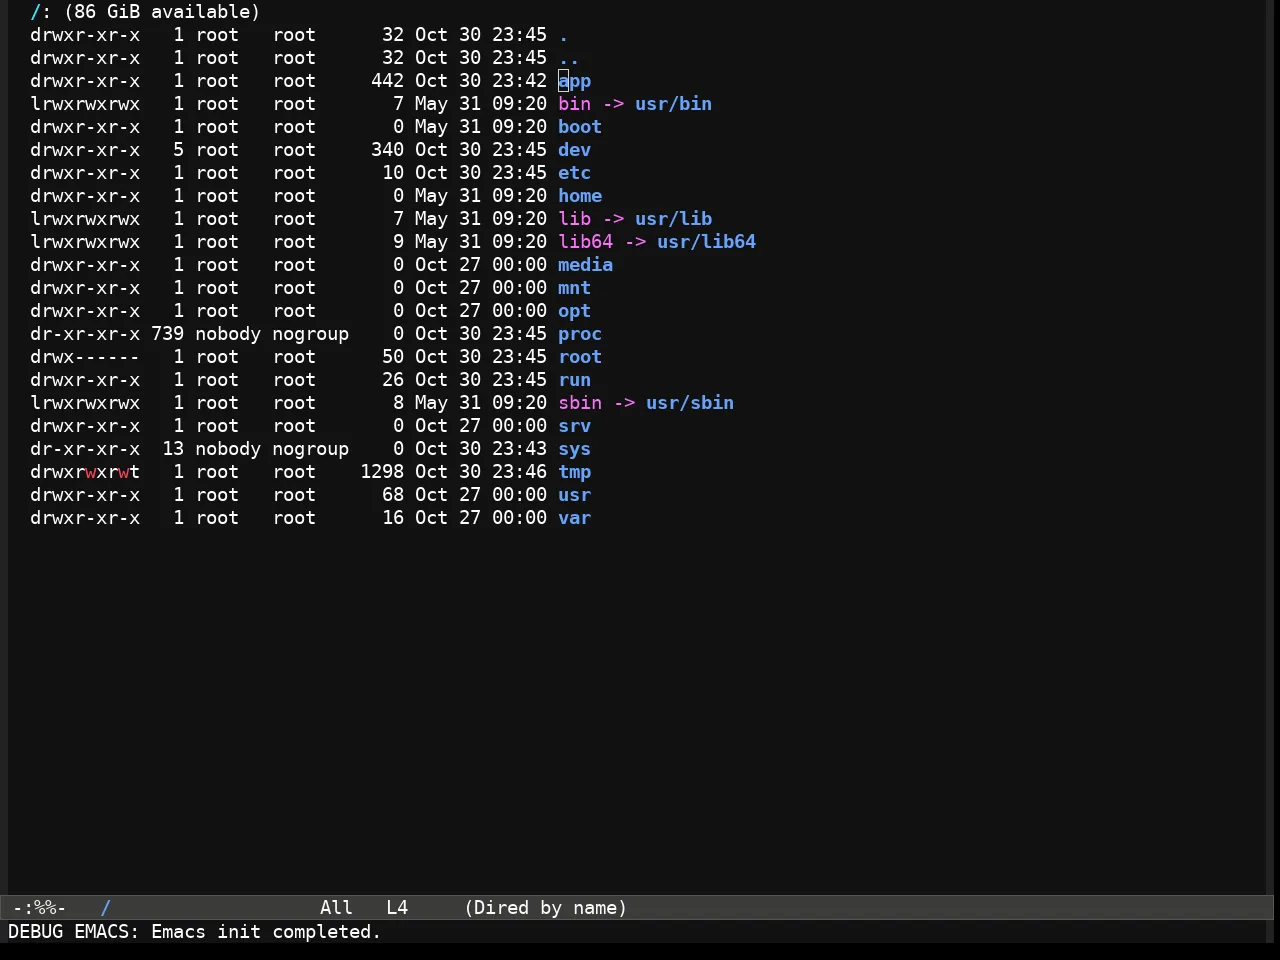Click the usr/sbin symlink target

[690, 403]
